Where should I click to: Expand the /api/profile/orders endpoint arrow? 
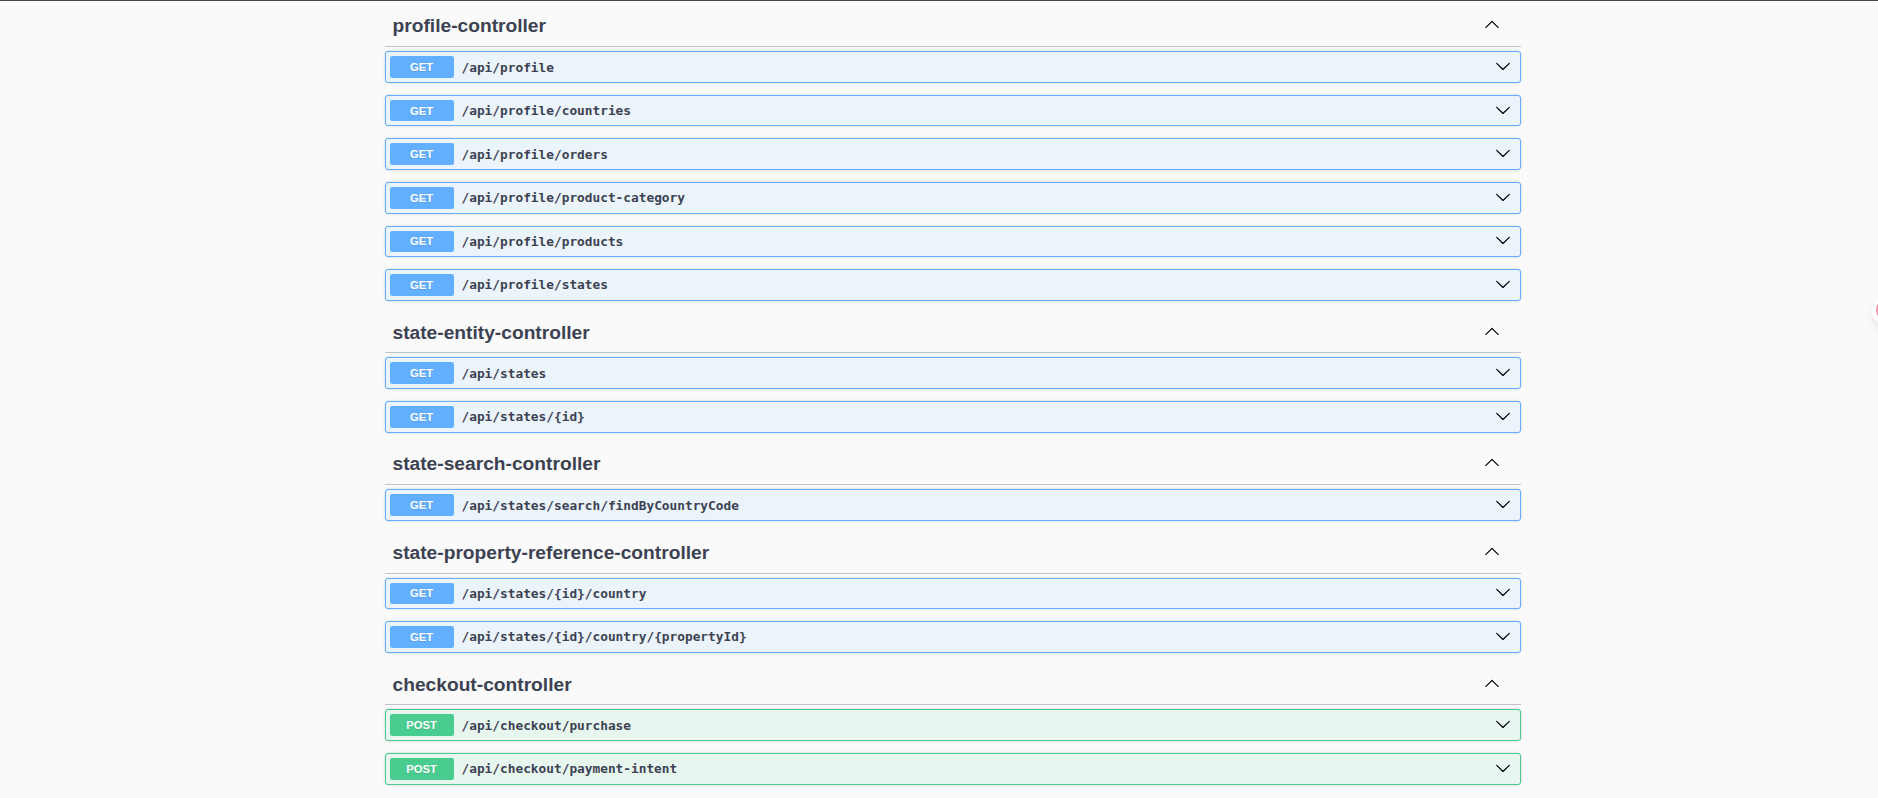click(x=1502, y=154)
